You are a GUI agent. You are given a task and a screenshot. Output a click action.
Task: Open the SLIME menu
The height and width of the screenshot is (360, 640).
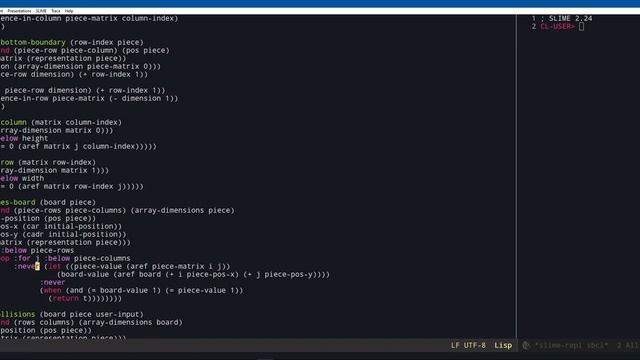click(x=41, y=11)
